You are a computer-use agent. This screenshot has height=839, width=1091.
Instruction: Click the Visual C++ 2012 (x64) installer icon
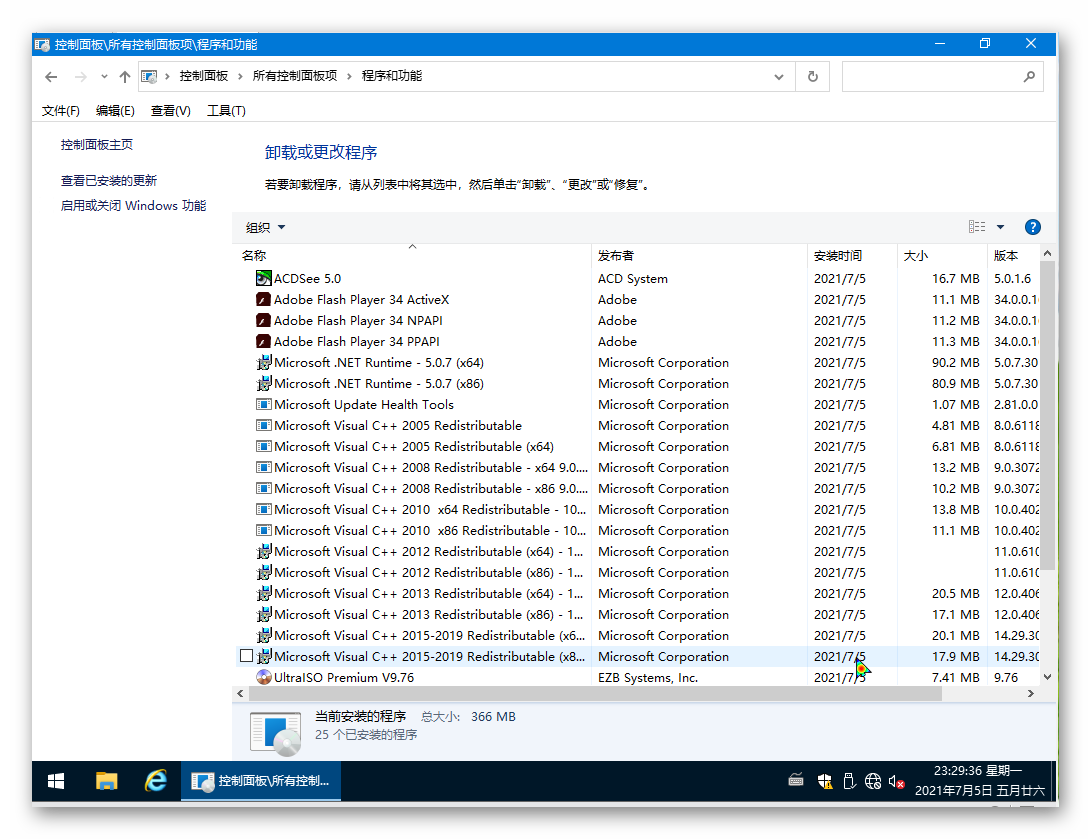(x=264, y=552)
